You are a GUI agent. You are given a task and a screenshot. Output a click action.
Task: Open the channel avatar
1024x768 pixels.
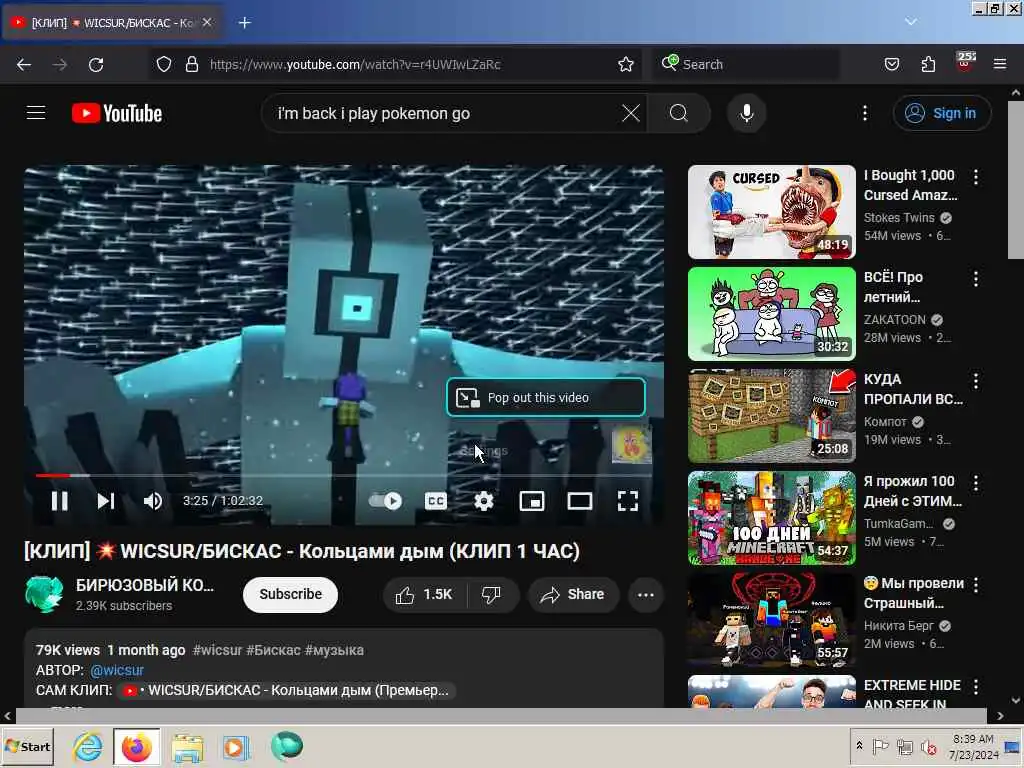click(44, 594)
